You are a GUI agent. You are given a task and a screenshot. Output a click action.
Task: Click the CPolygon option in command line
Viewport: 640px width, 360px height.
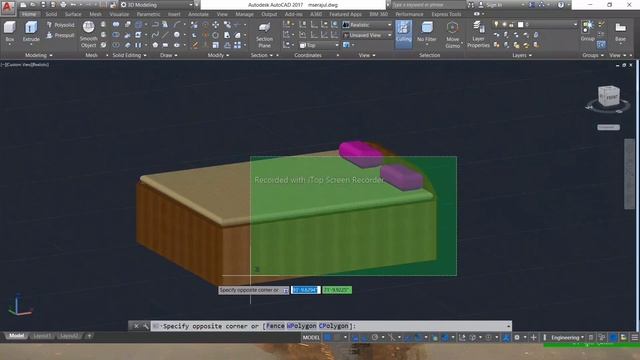click(333, 326)
